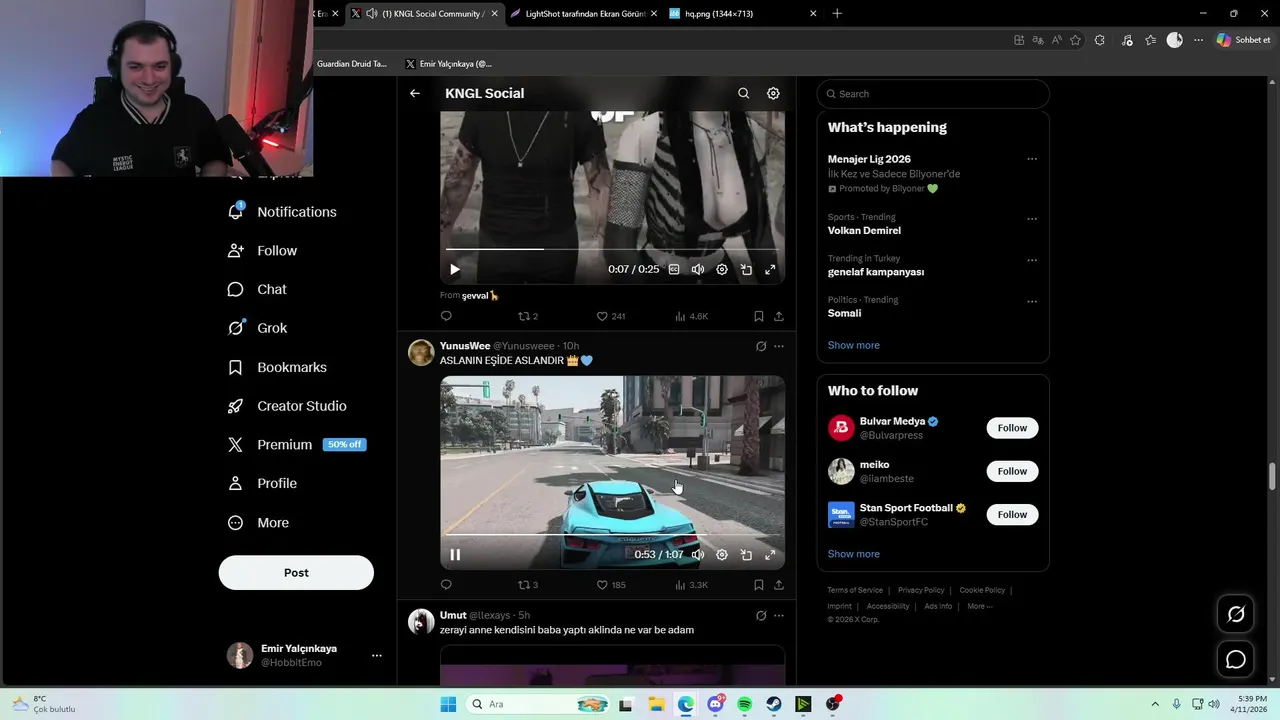Toggle captions on the first video

pos(674,269)
